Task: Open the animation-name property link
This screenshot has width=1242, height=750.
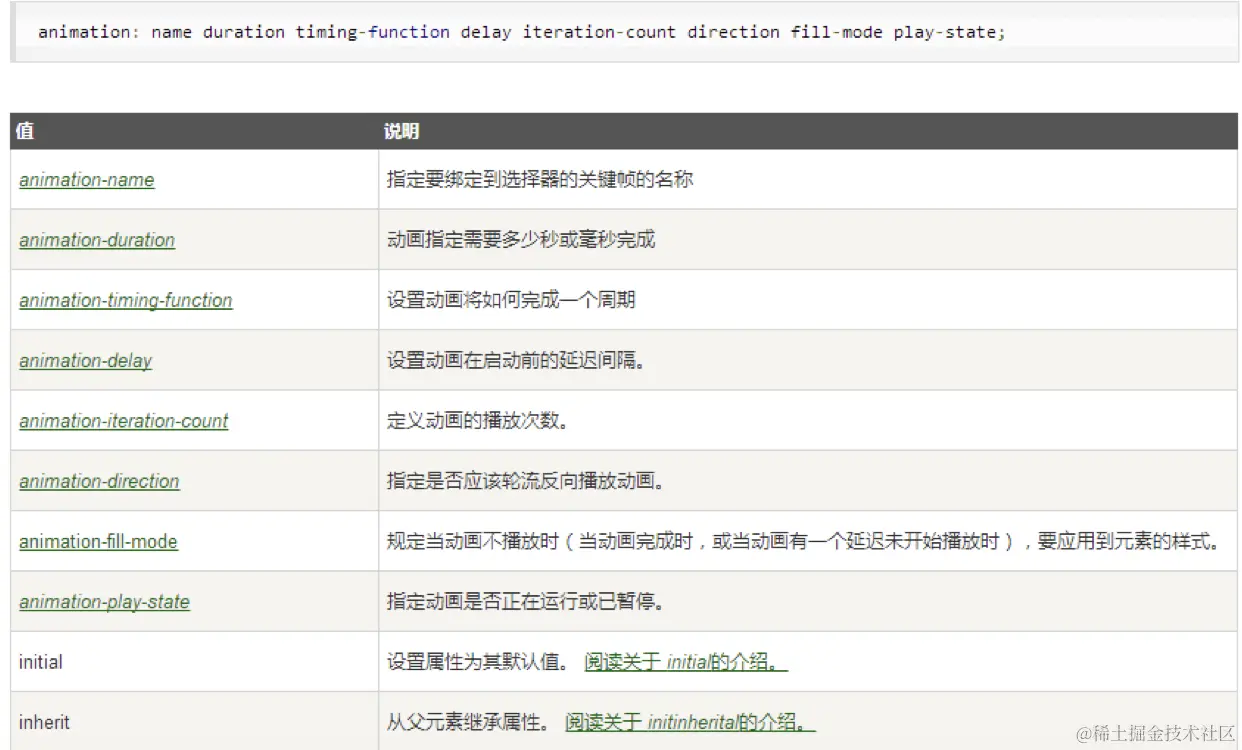Action: 87,180
